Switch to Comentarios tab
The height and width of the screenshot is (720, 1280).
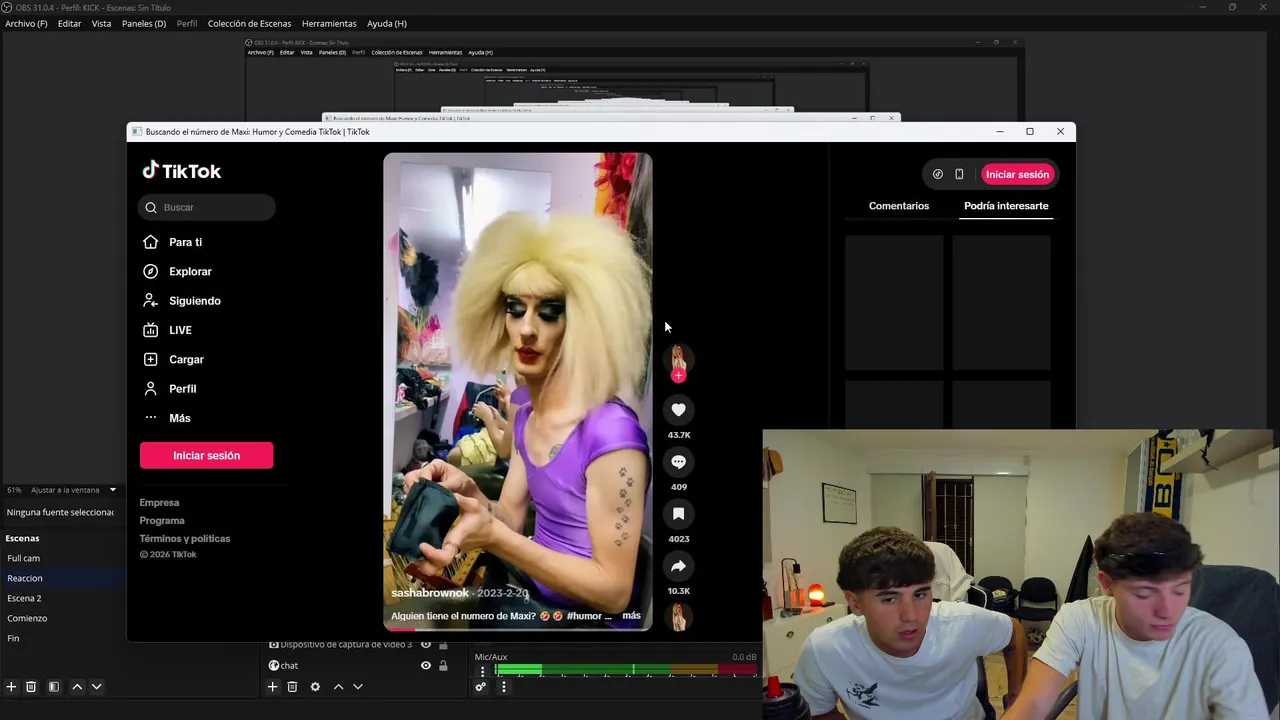899,206
